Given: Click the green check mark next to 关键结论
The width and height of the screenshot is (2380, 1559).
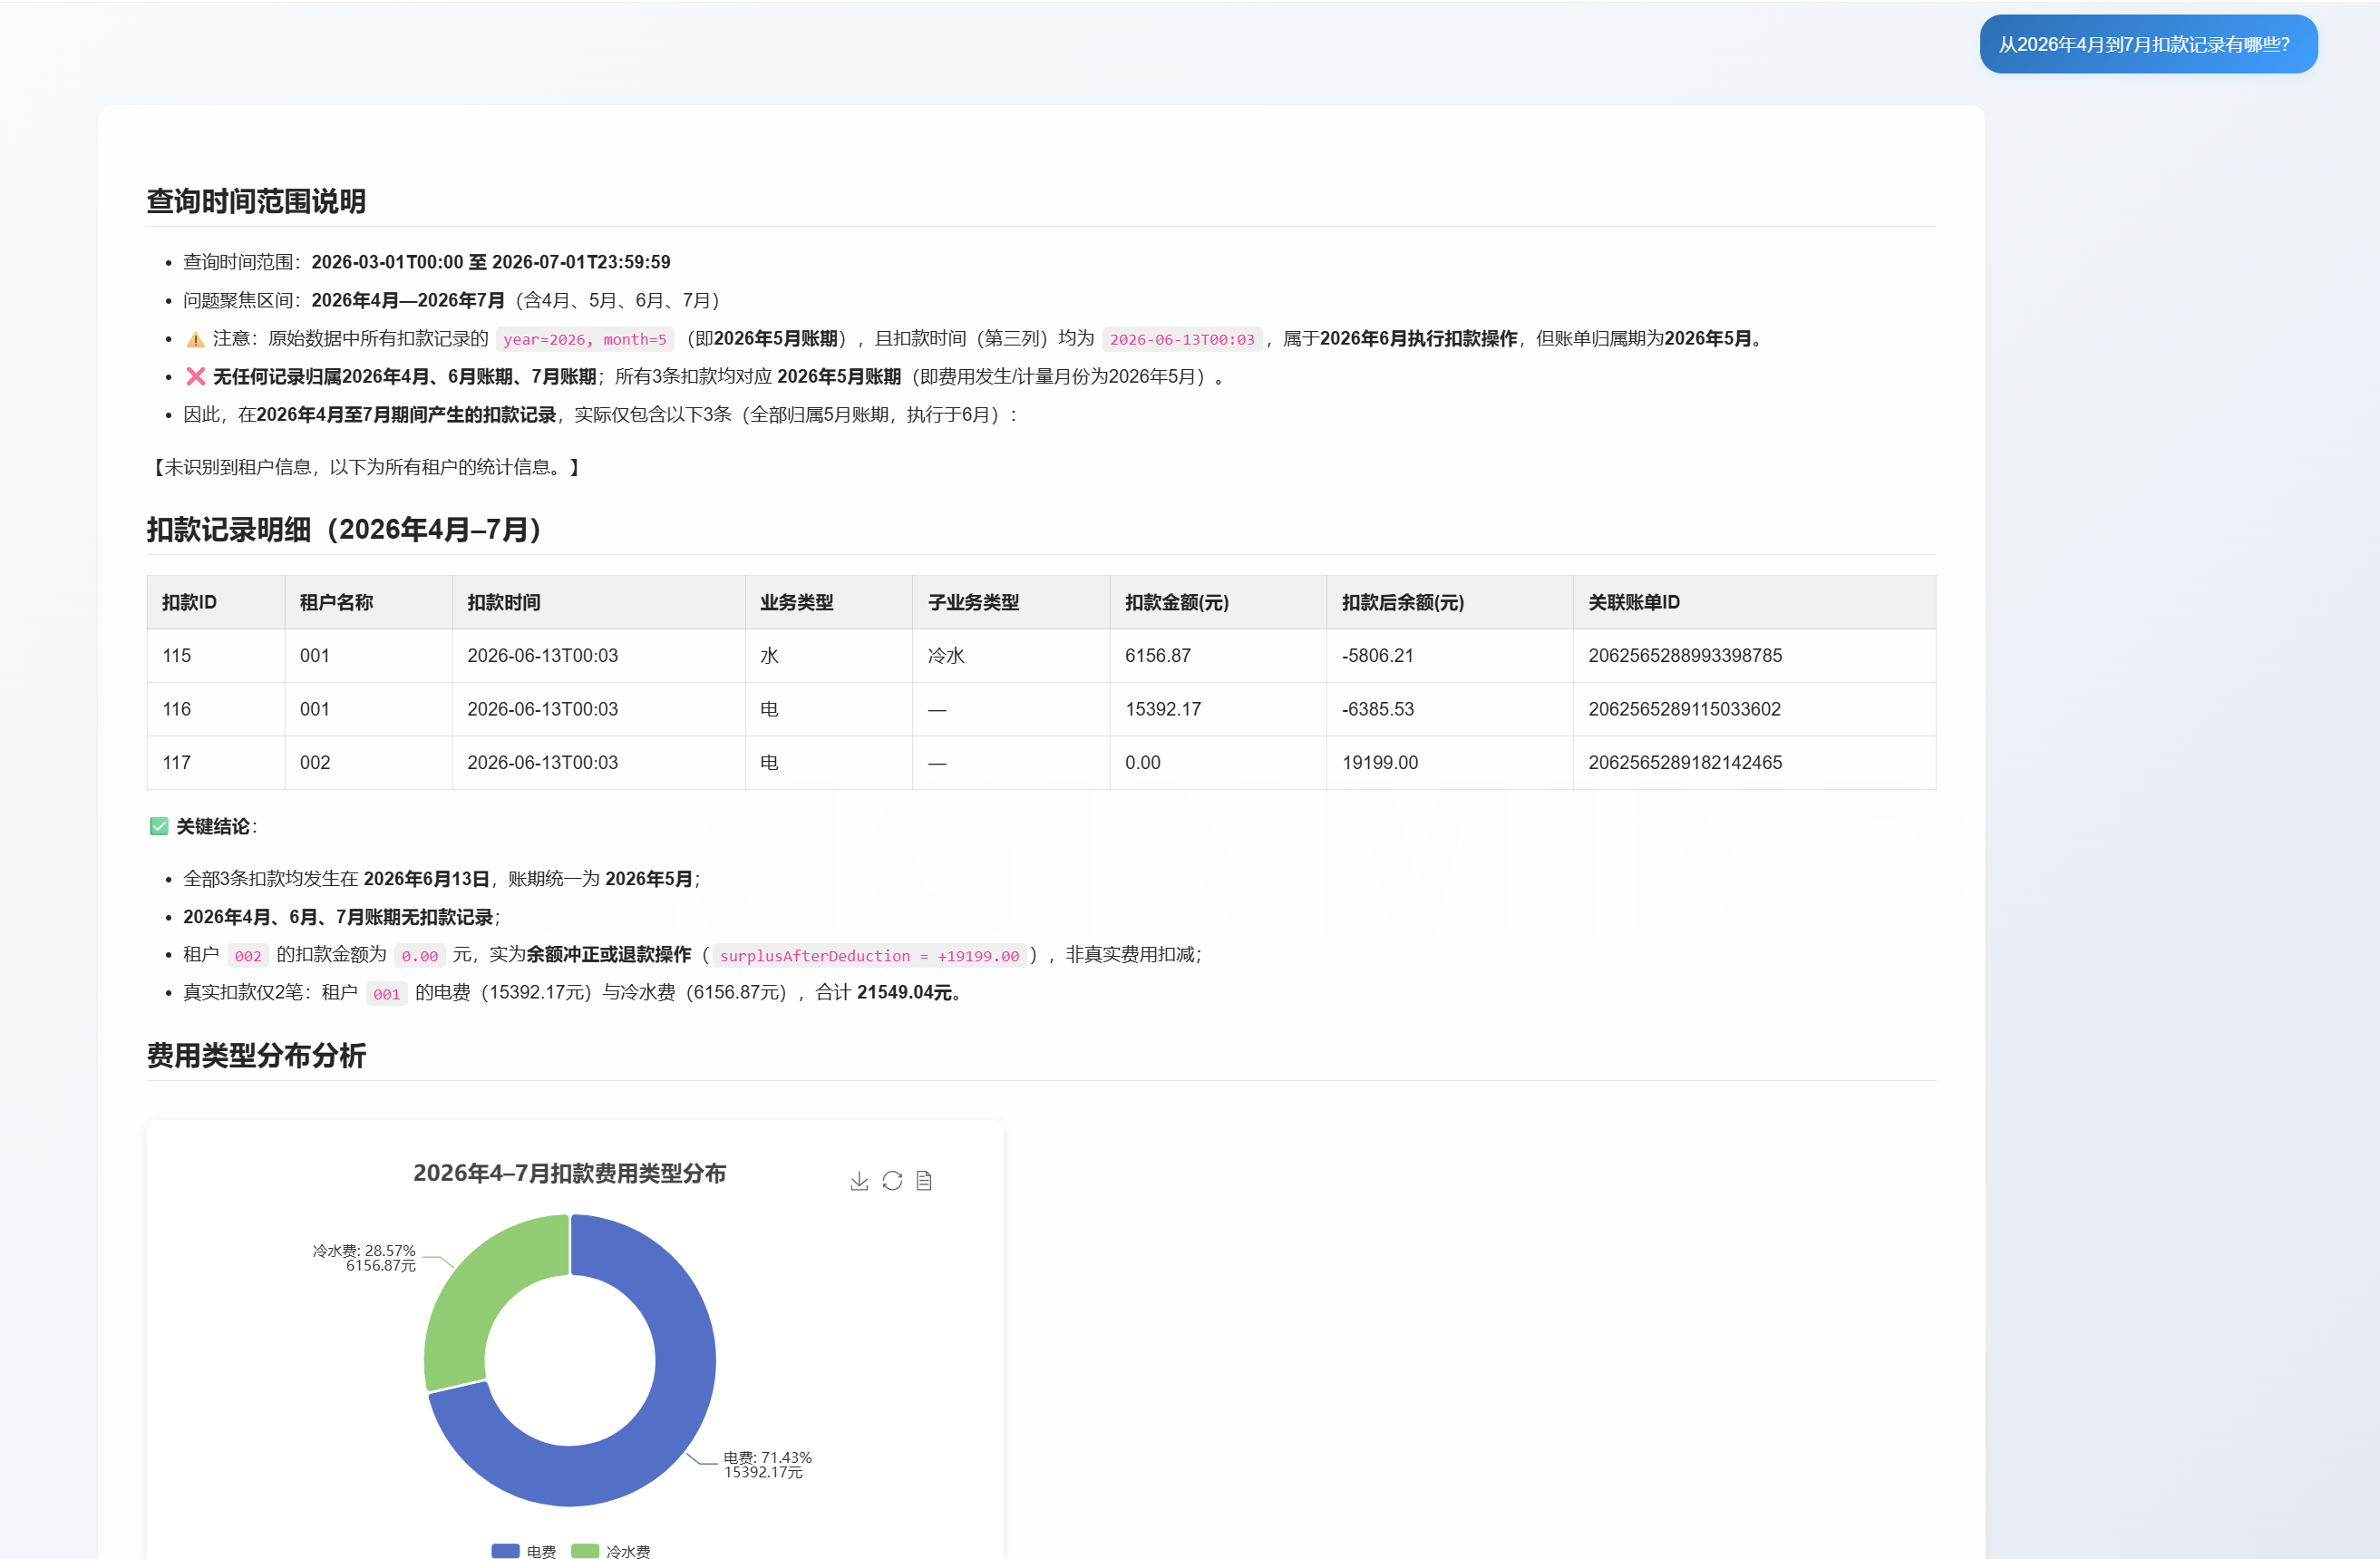Looking at the screenshot, I should tap(159, 826).
